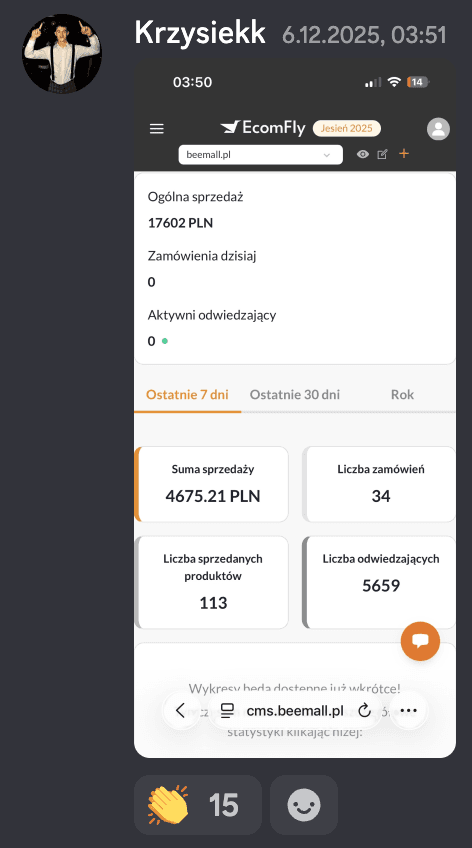Select the Suma sprzedaży card
Viewport: 472px width, 848px height.
point(211,484)
